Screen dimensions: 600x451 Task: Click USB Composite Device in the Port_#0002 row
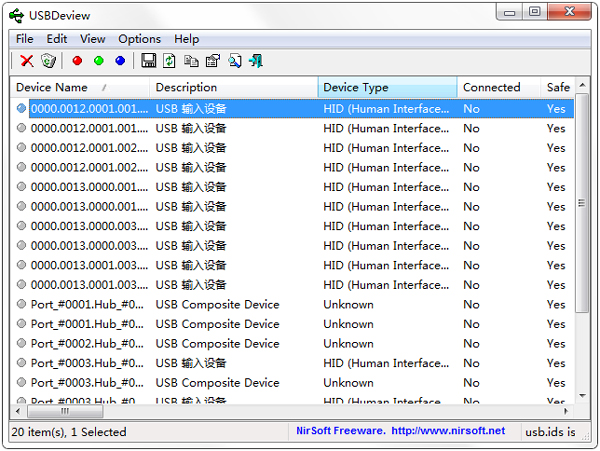point(217,344)
